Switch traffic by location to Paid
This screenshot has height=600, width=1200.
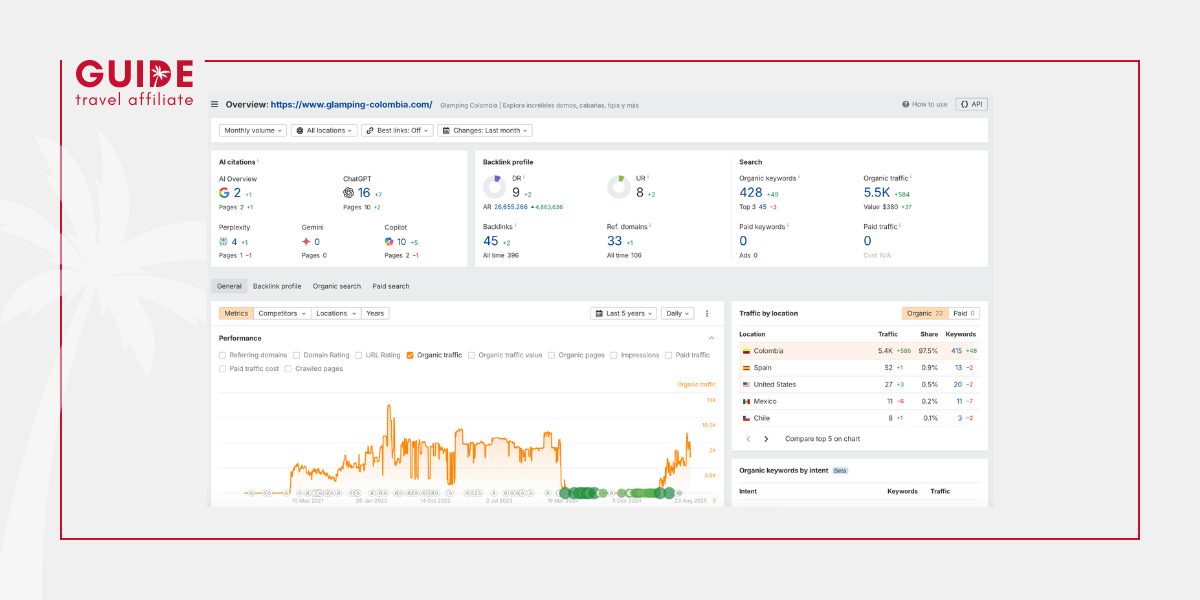pos(963,313)
